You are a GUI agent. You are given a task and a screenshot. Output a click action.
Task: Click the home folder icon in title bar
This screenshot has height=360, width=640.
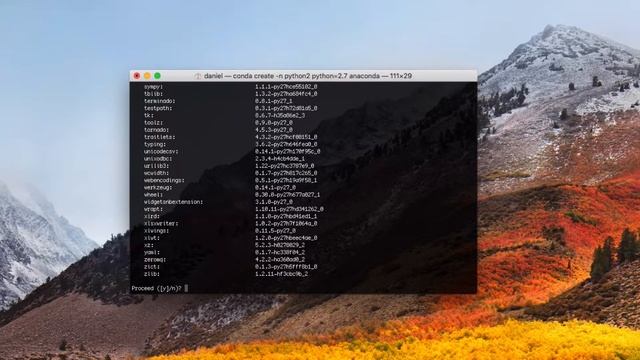tap(198, 76)
